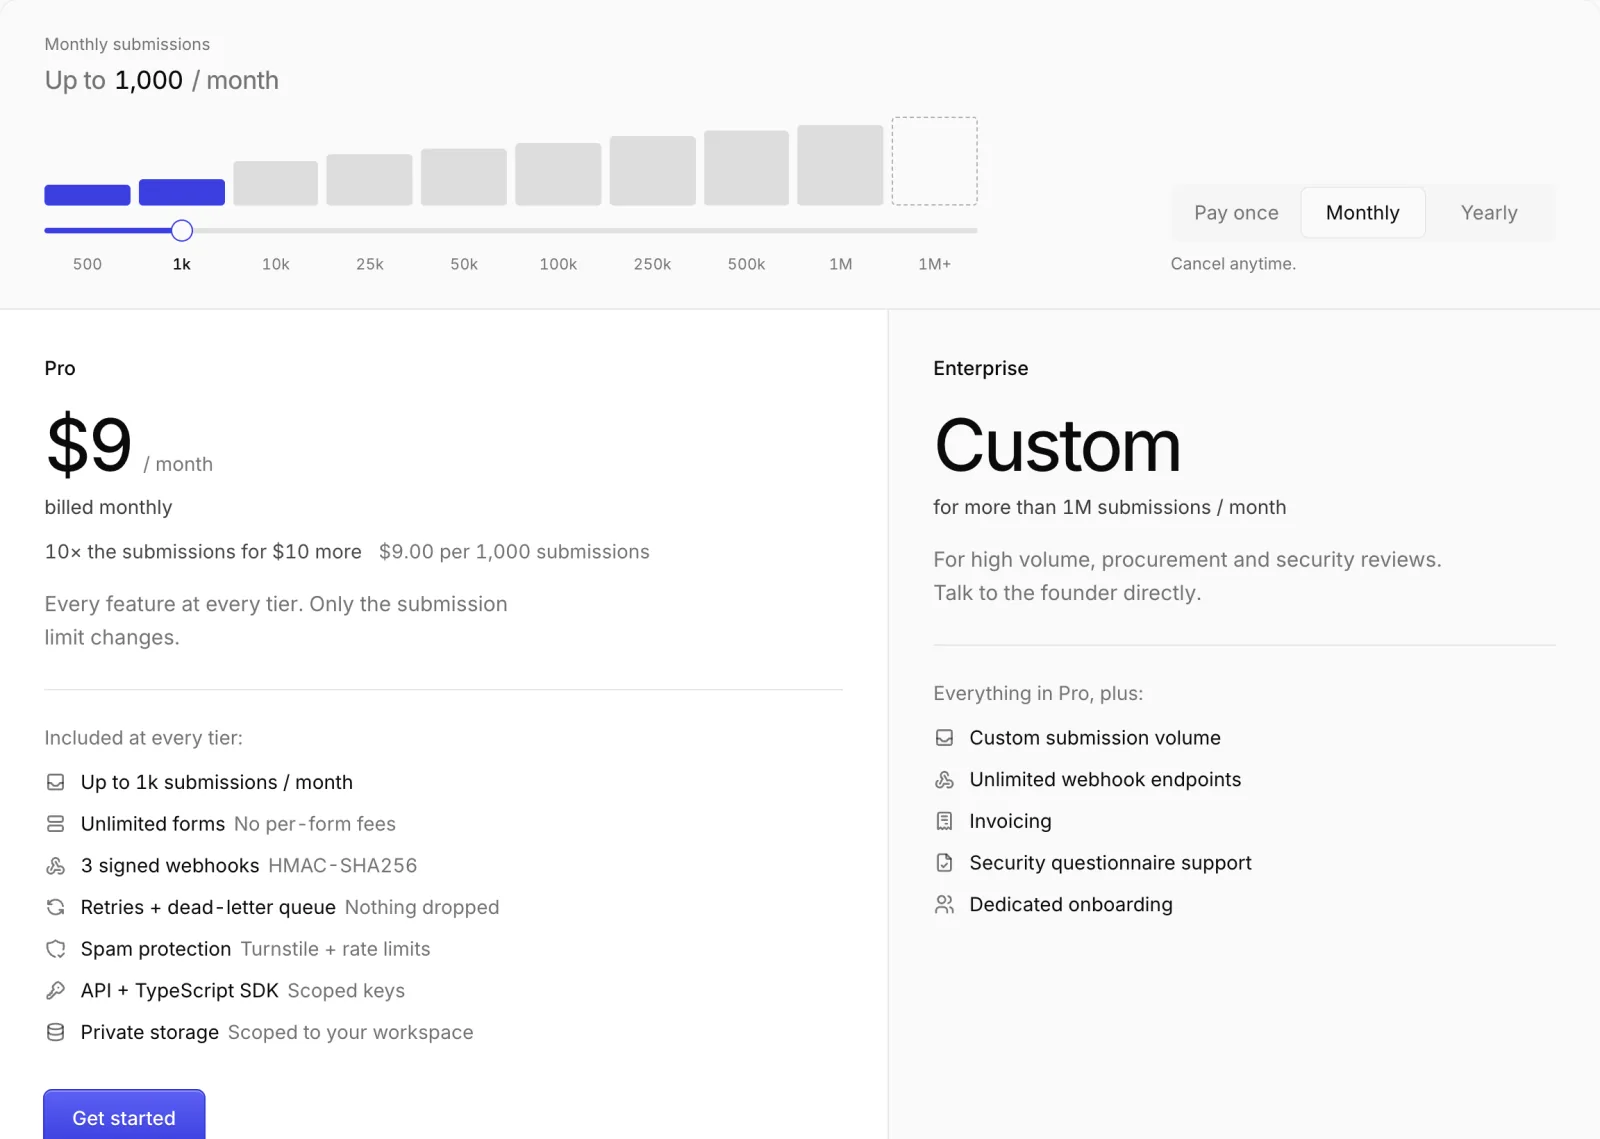Click the dashed 1M+ tier box
The width and height of the screenshot is (1600, 1139).
935,161
